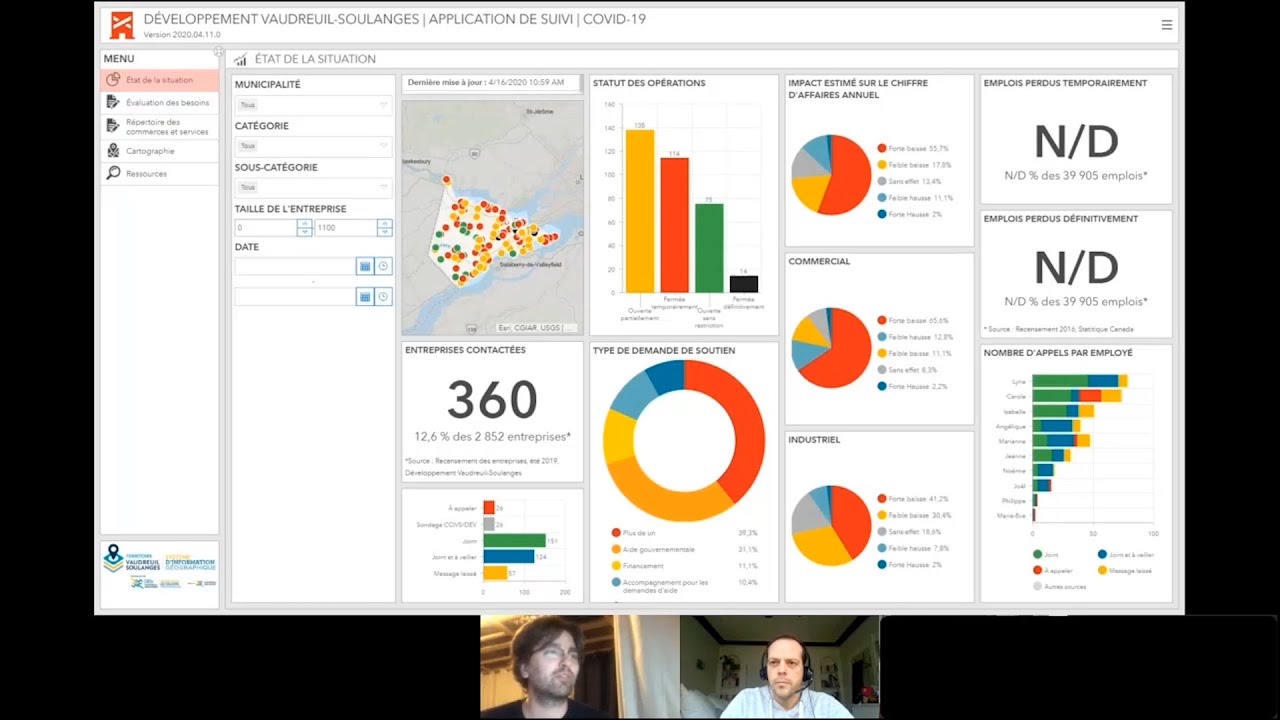Toggle Joint et à veiller legend in calls chart
The height and width of the screenshot is (720, 1280).
click(1125, 554)
